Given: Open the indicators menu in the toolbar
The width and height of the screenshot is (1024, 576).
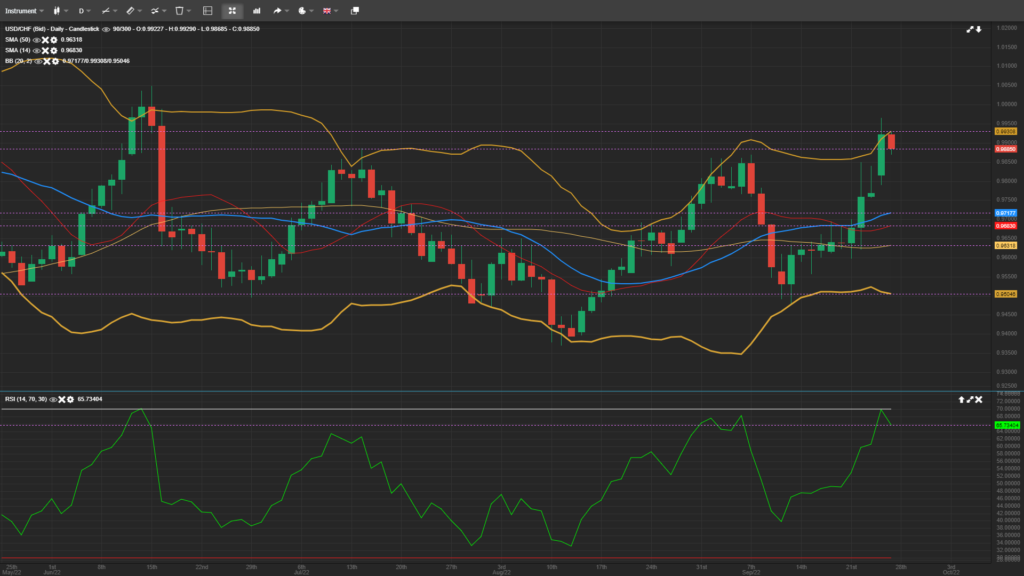Looking at the screenshot, I should coord(157,10).
